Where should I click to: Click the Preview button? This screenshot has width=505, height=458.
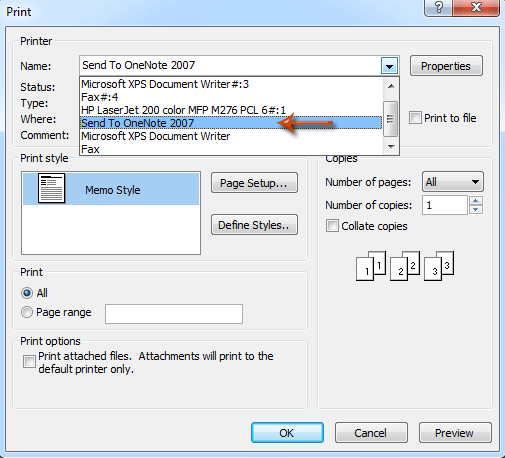(455, 433)
